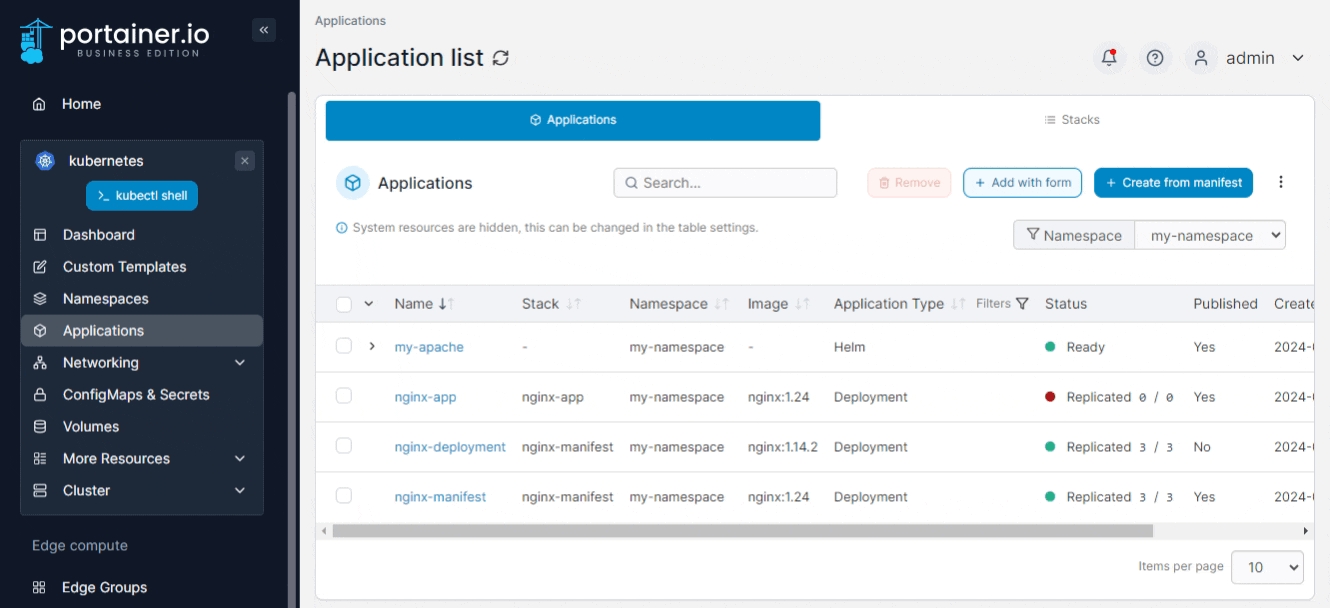
Task: Click the horizontal scrollbar under the table
Action: tap(742, 531)
